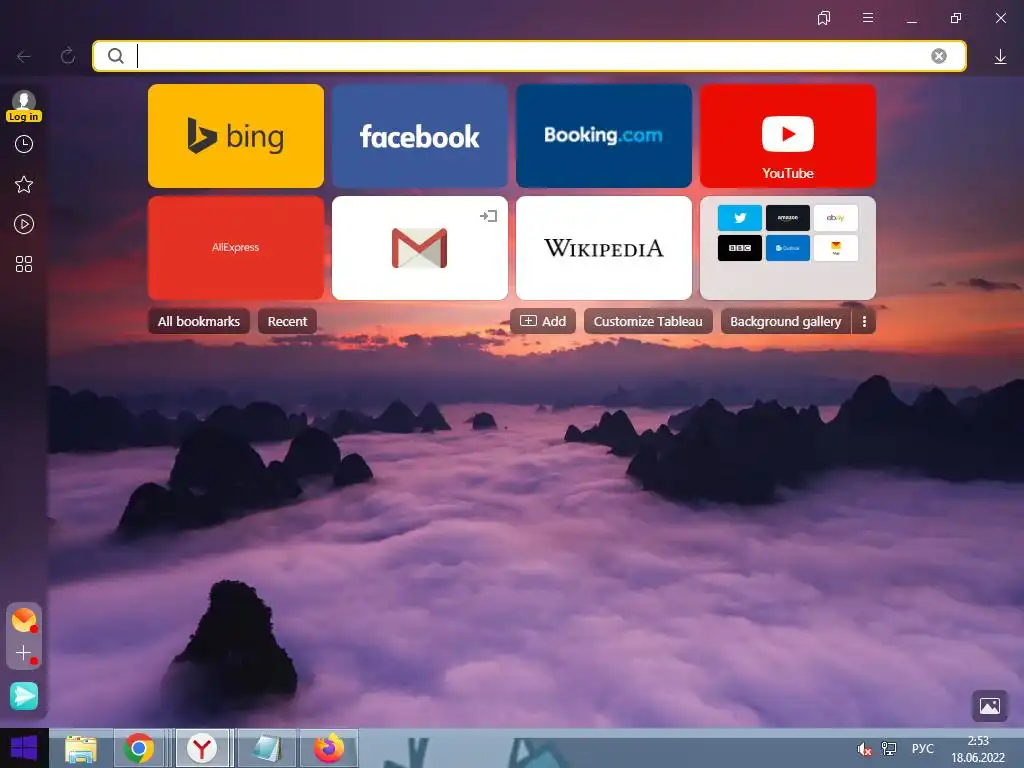1024x768 pixels.
Task: Open File Explorer from taskbar
Action: 81,748
